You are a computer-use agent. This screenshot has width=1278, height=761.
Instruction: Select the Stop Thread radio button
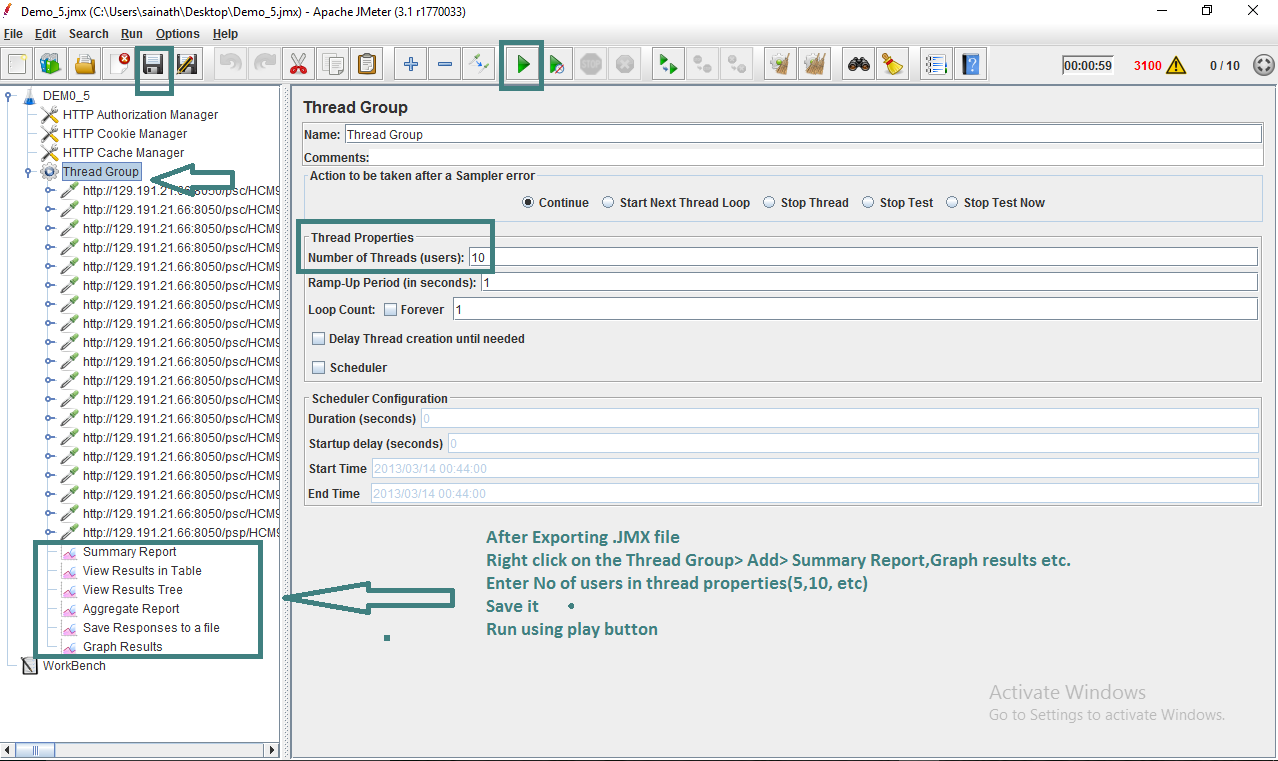click(769, 202)
